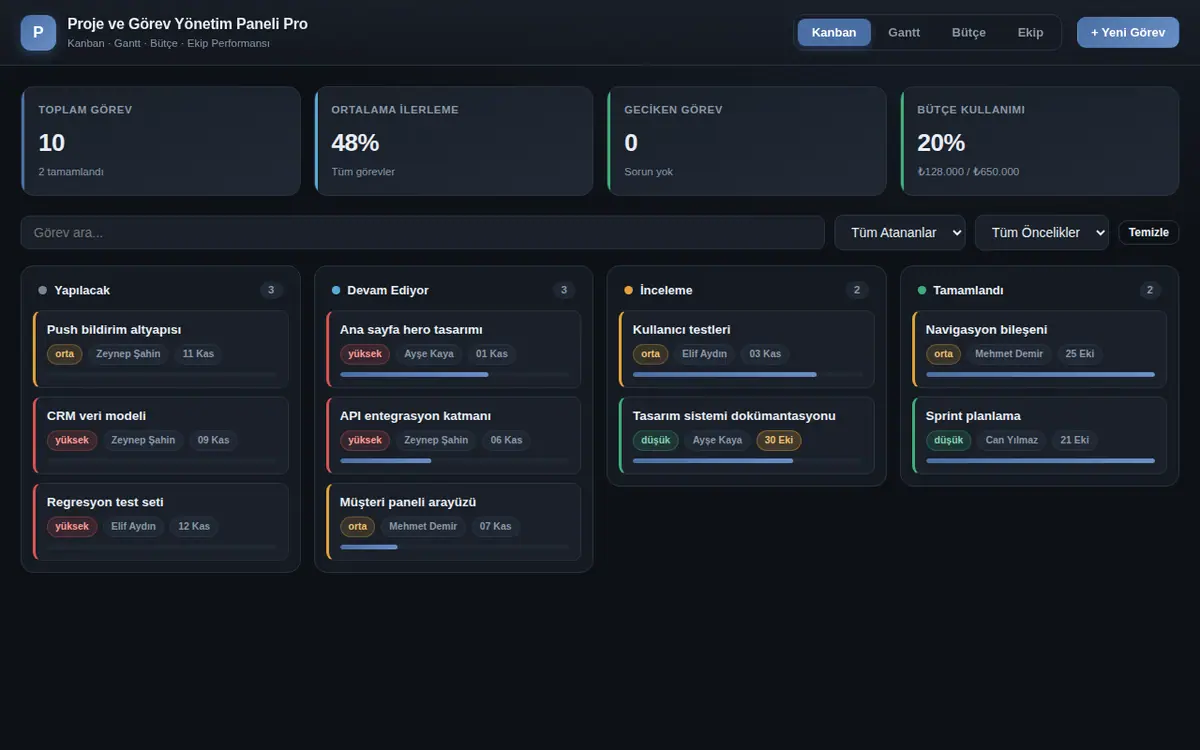Click the Tamamlandı column header
The height and width of the screenshot is (750, 1200).
click(1040, 290)
